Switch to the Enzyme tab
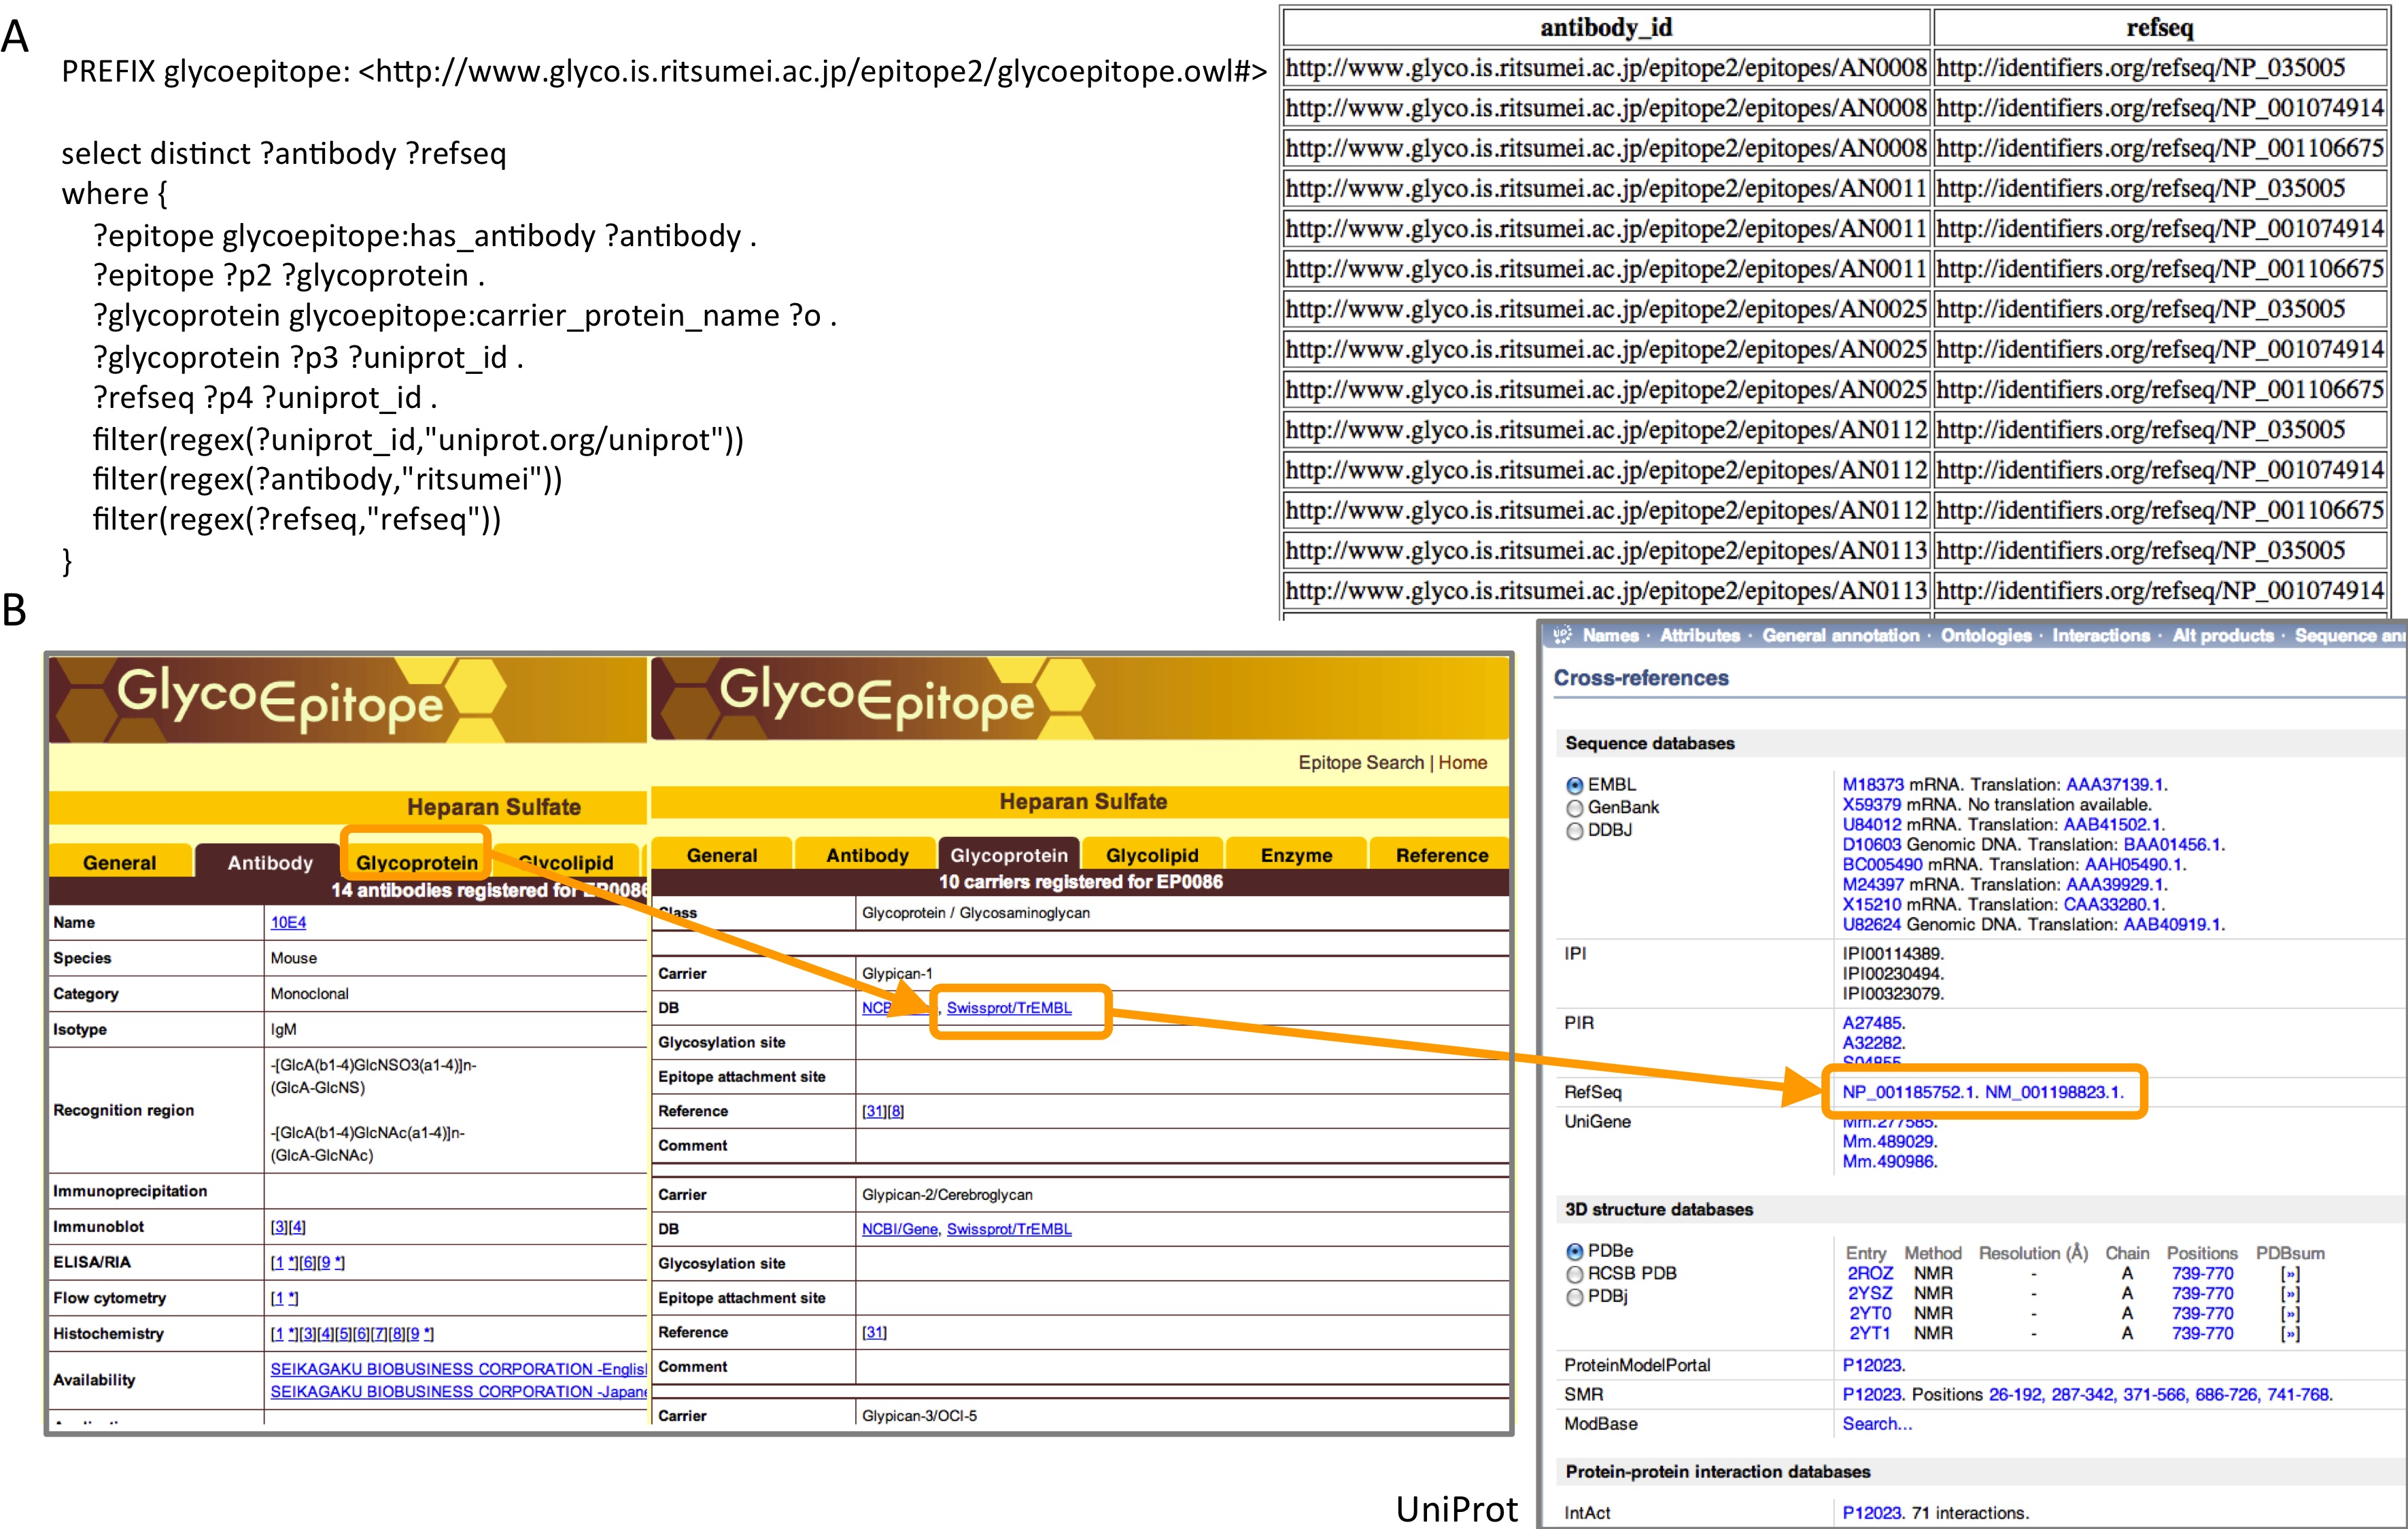2408x1529 pixels. click(x=1296, y=855)
